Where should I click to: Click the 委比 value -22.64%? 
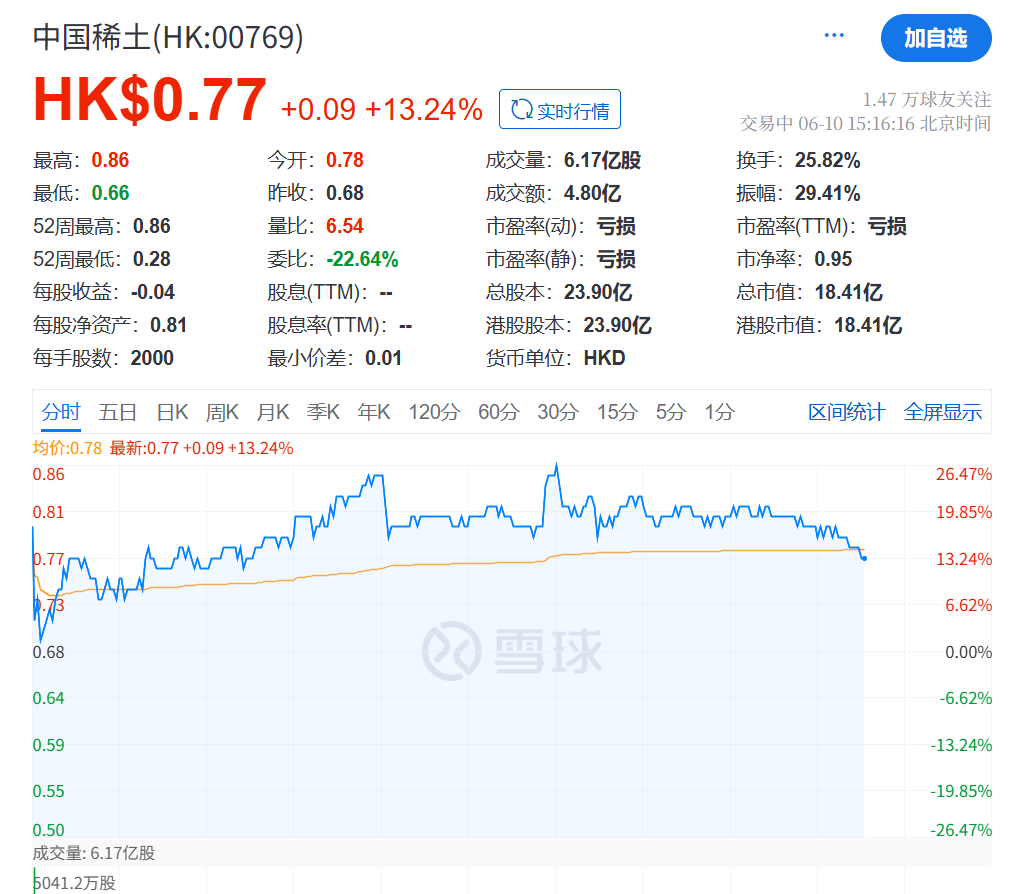point(362,259)
